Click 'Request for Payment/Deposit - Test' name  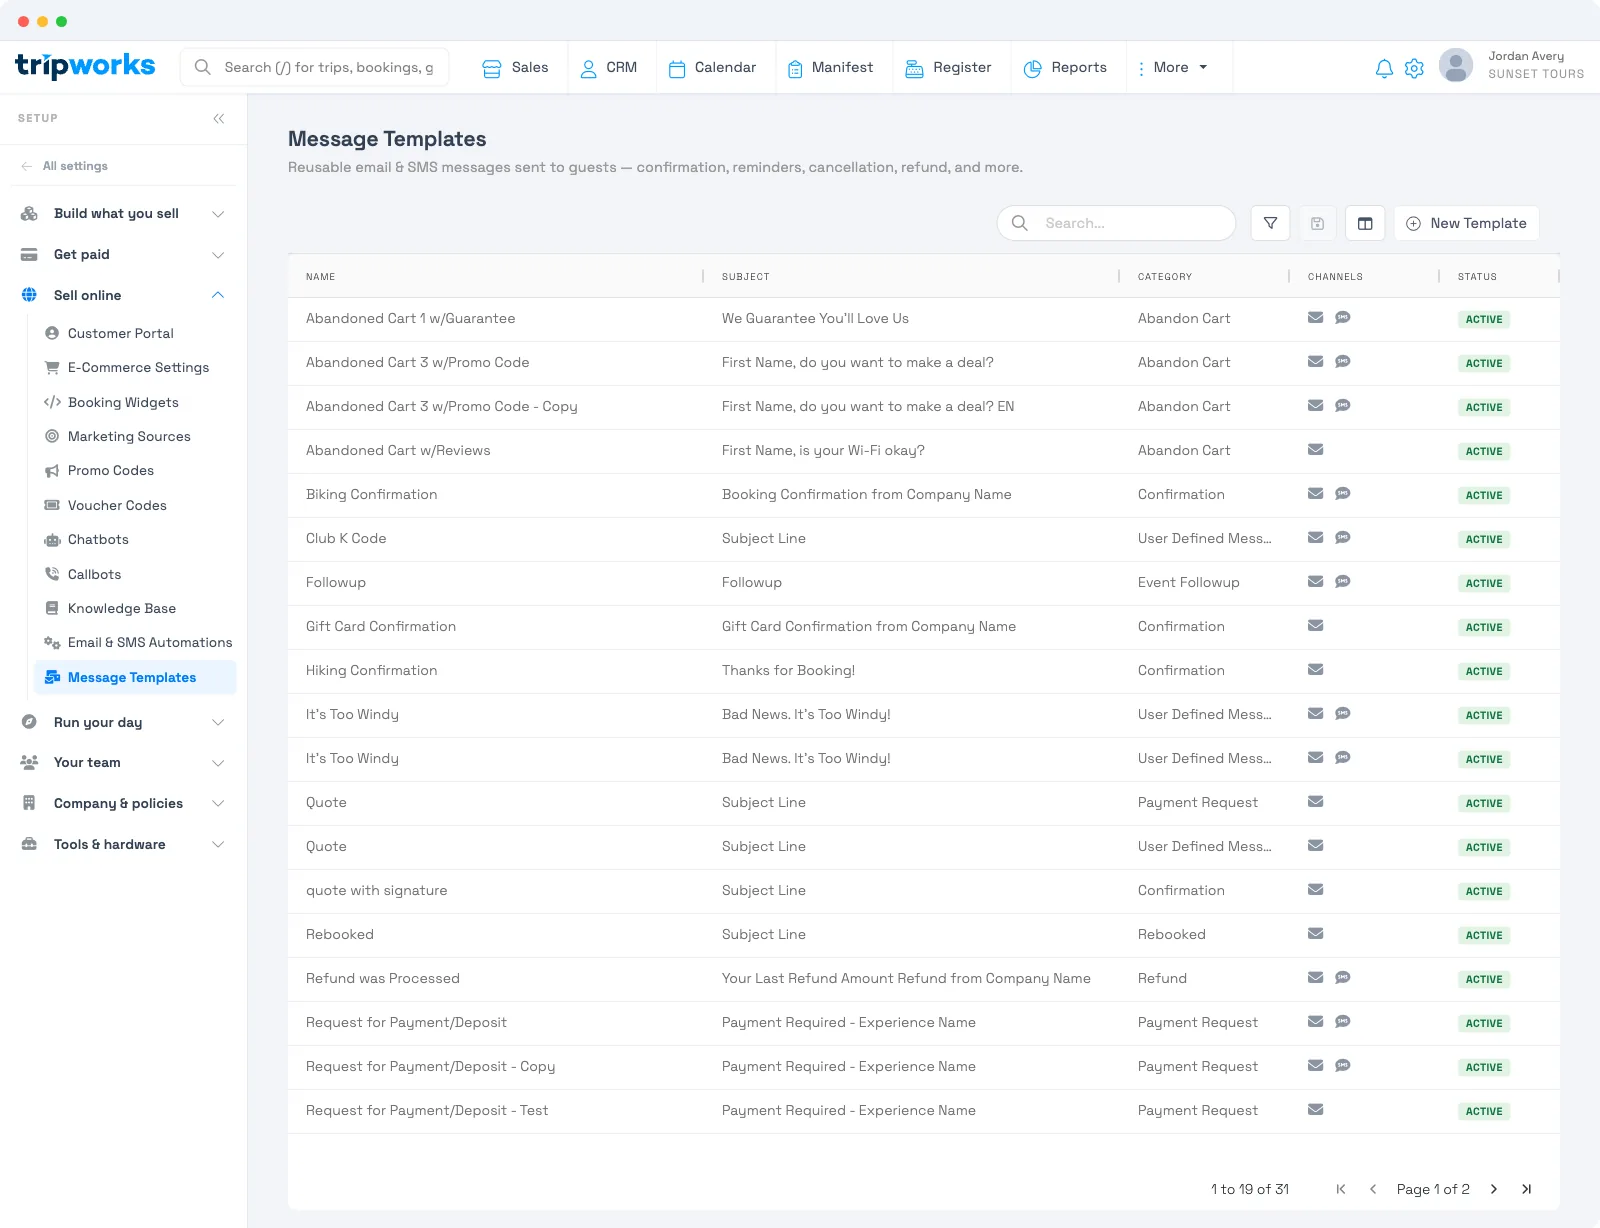coord(427,1110)
